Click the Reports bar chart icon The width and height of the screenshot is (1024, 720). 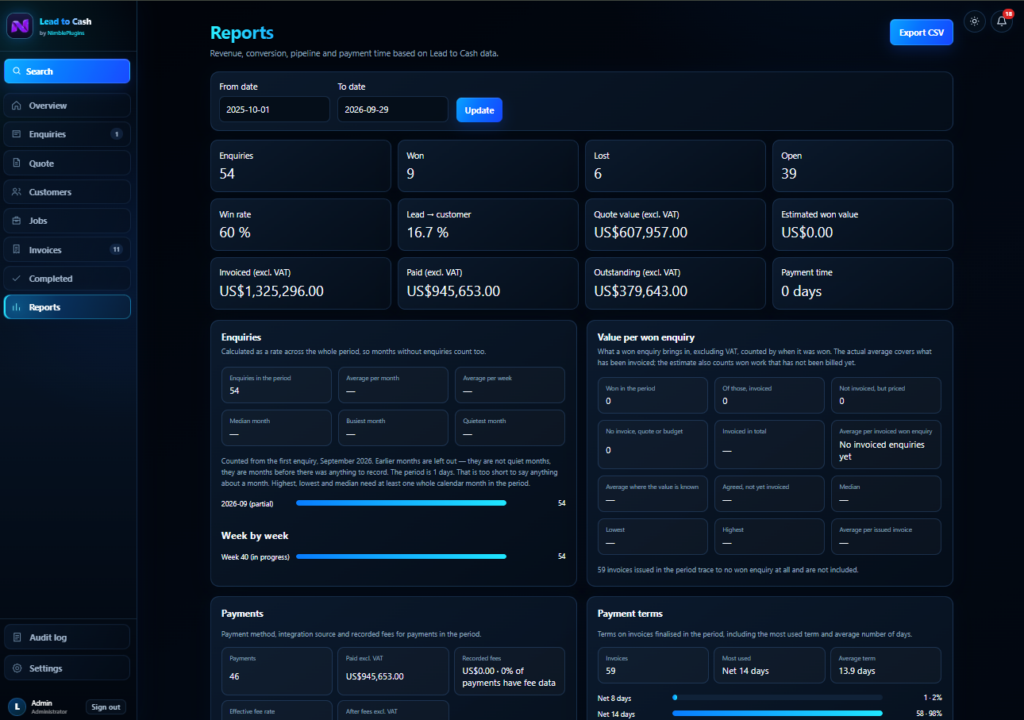[x=17, y=307]
